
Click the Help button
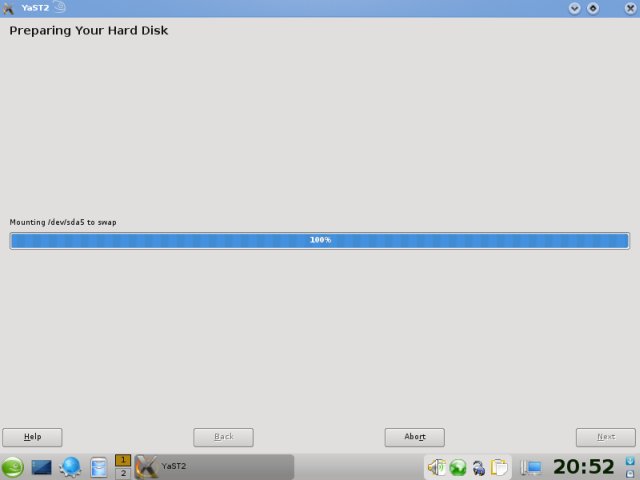coord(32,437)
